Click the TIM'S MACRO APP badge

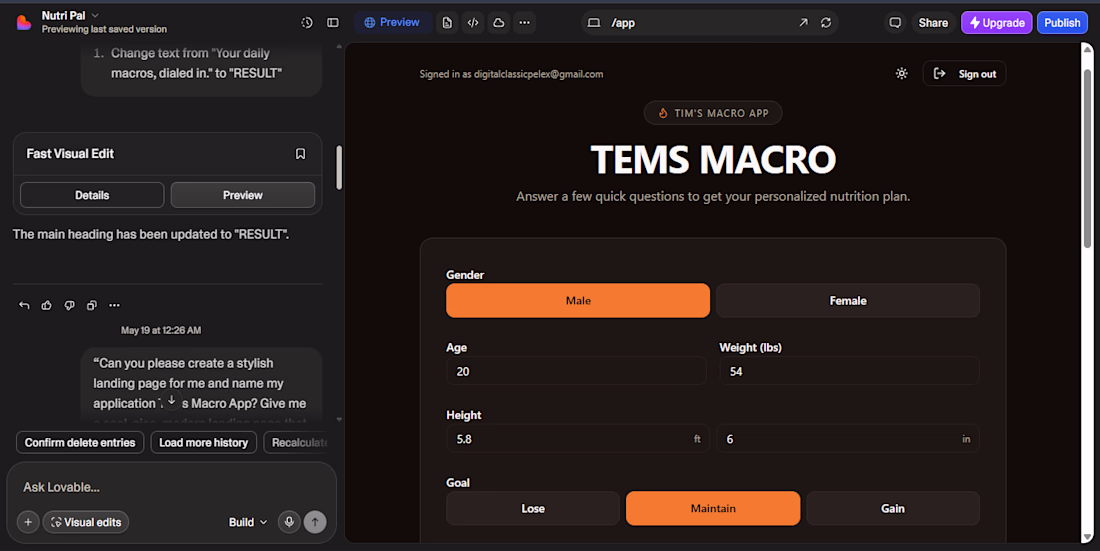[713, 113]
